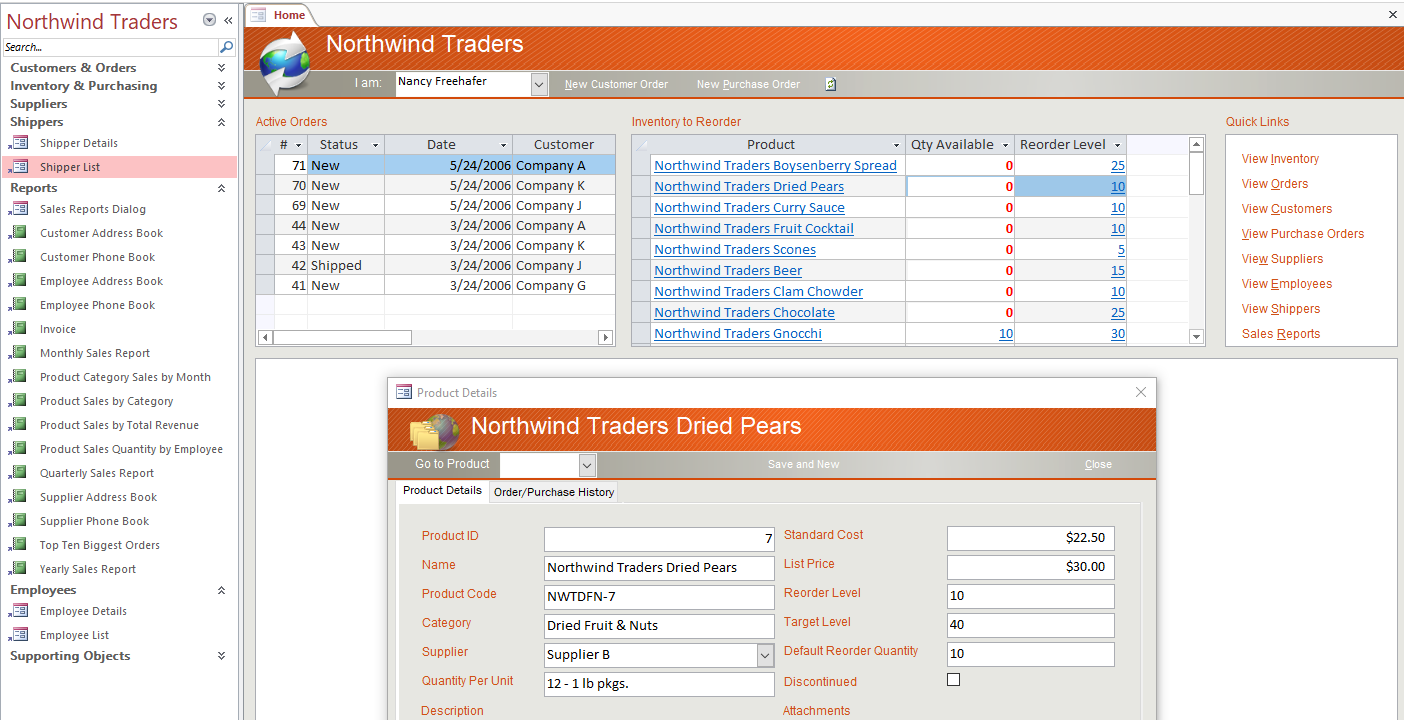1404x720 pixels.
Task: Toggle the Discontinued checkbox
Action: (x=953, y=680)
